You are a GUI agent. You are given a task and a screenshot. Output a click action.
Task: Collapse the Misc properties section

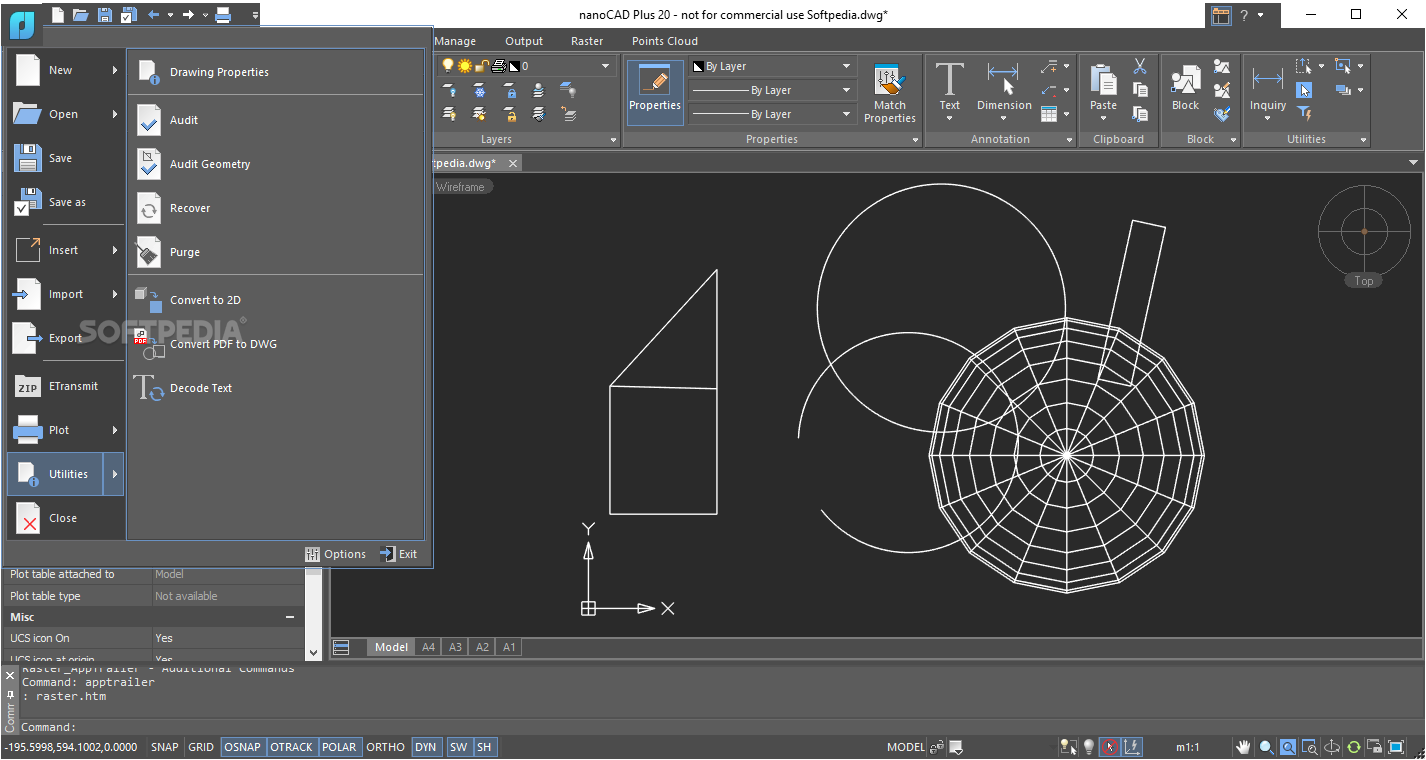point(290,617)
